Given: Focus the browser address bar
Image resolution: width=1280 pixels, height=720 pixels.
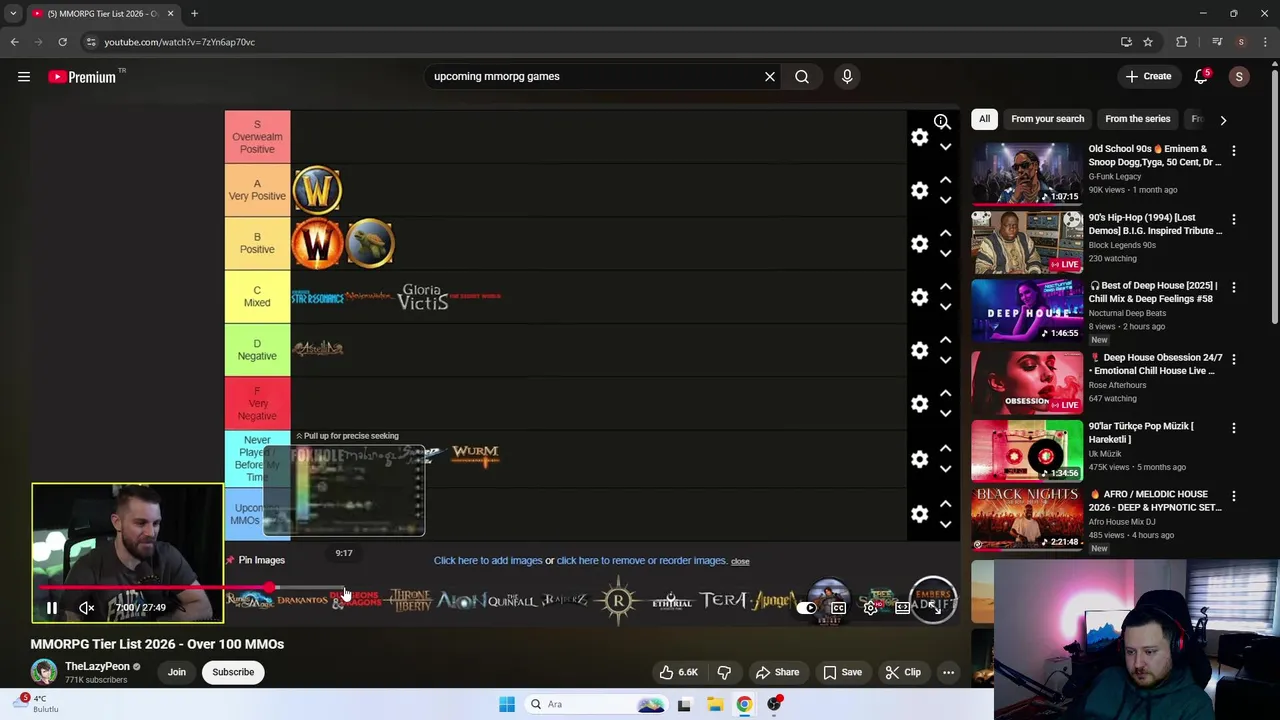Looking at the screenshot, I should click(x=600, y=42).
